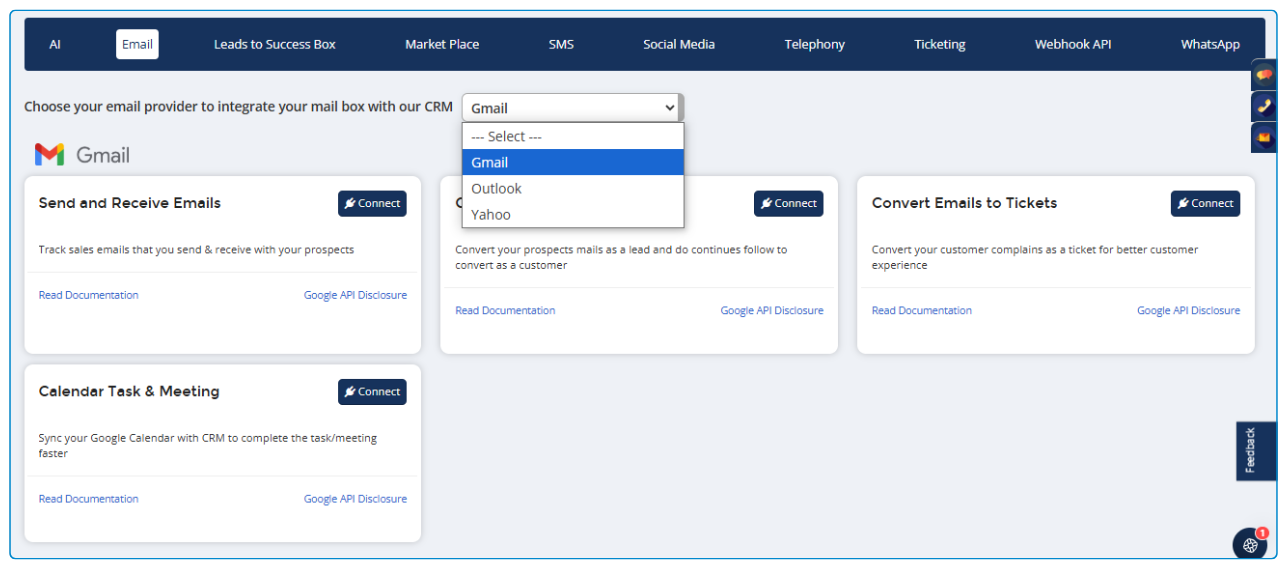
Task: Open Google API Disclosure for Calendar Task & Meeting
Action: click(x=355, y=498)
